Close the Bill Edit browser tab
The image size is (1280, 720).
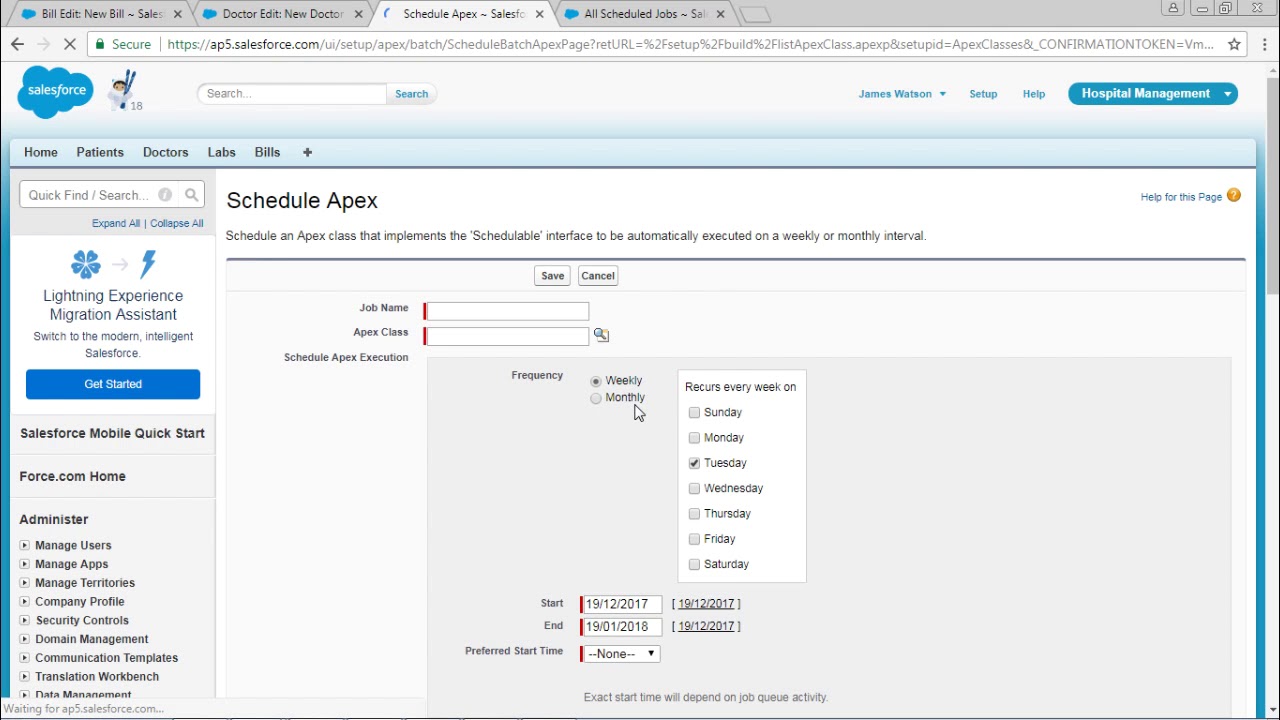tap(178, 14)
